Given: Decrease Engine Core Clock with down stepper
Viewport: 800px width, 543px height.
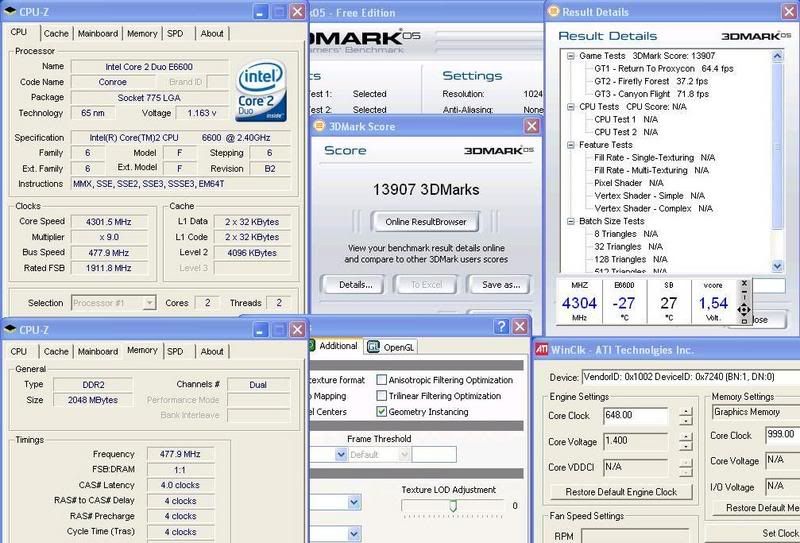Looking at the screenshot, I should [x=686, y=421].
